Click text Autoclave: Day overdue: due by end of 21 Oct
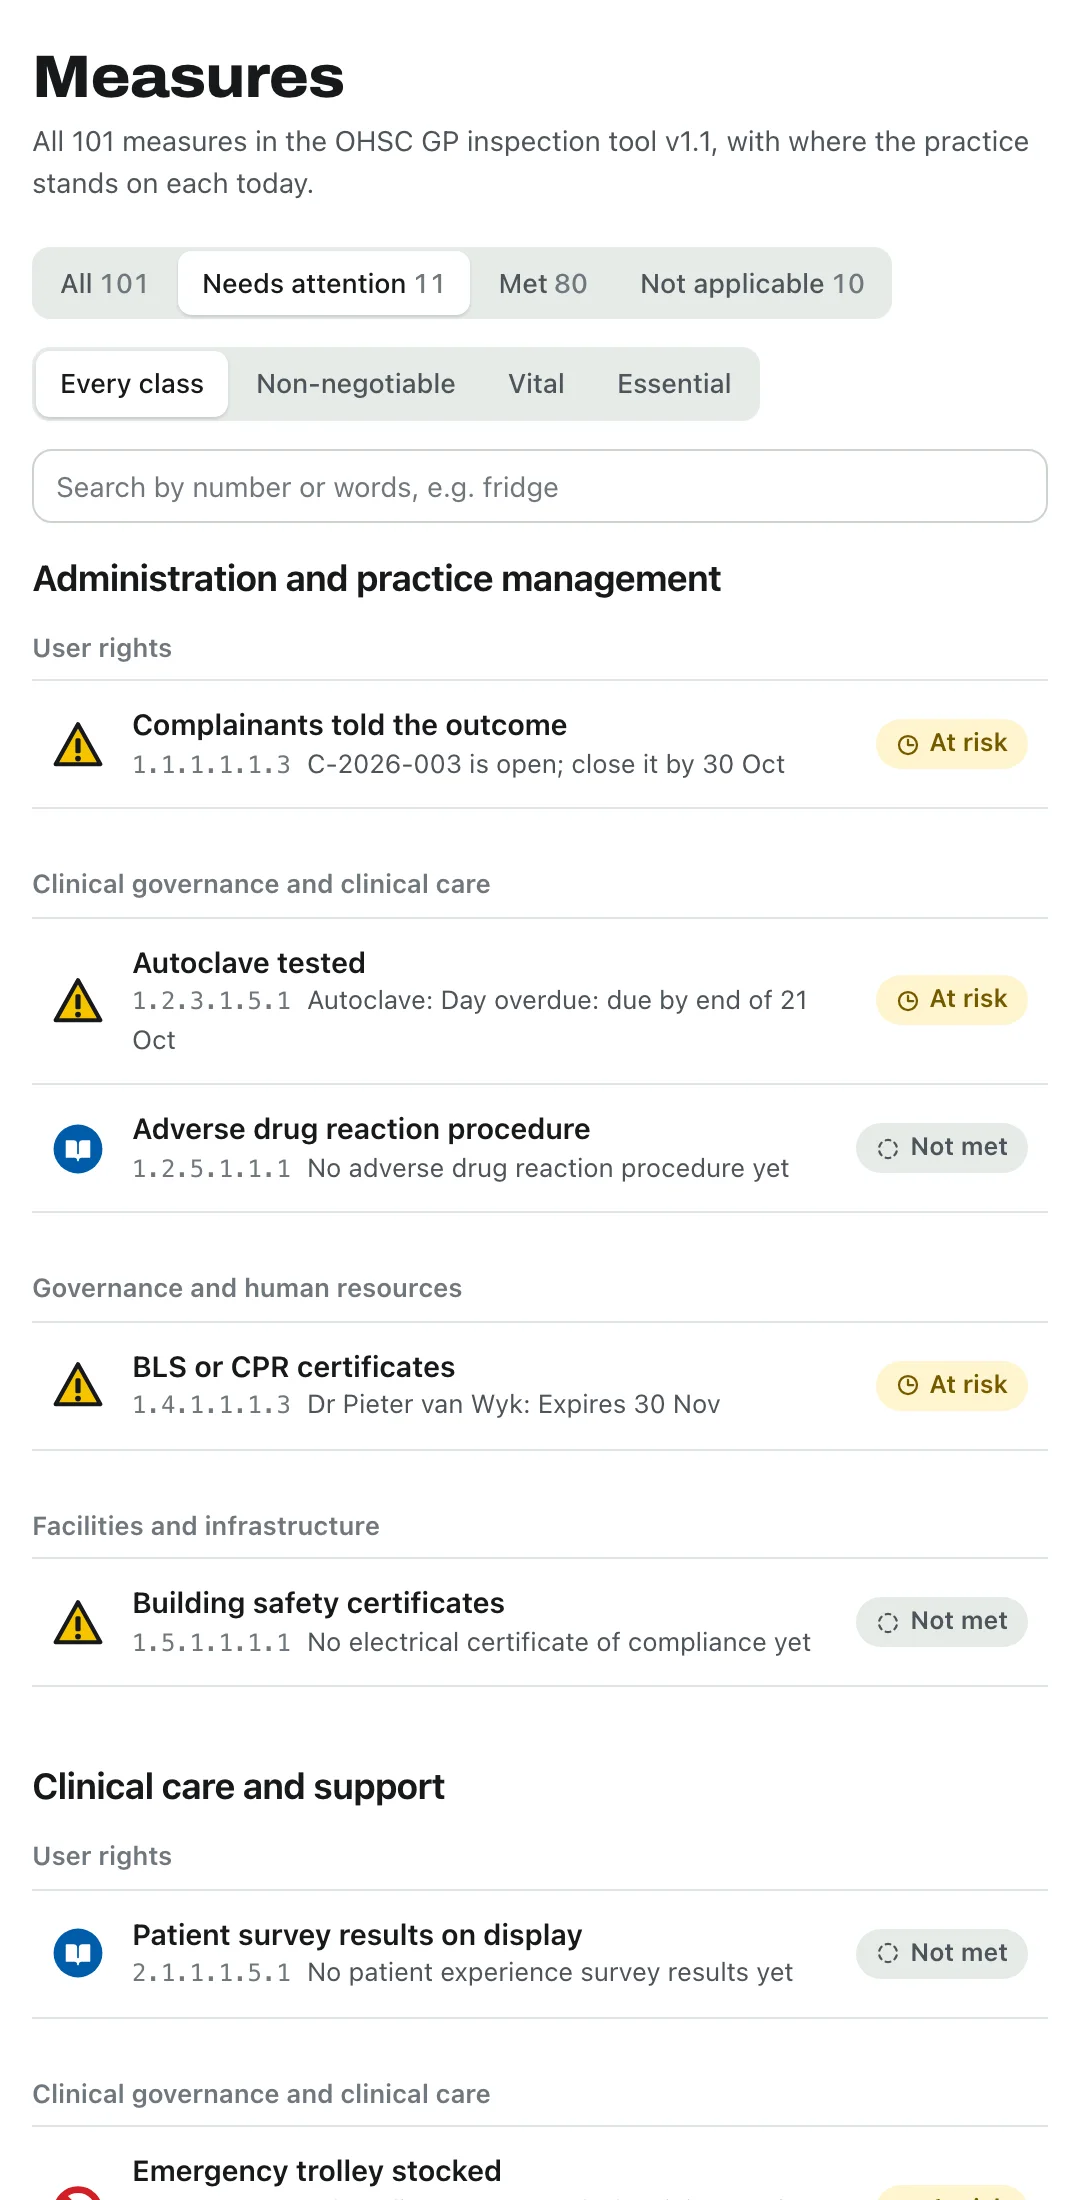 pos(470,1021)
